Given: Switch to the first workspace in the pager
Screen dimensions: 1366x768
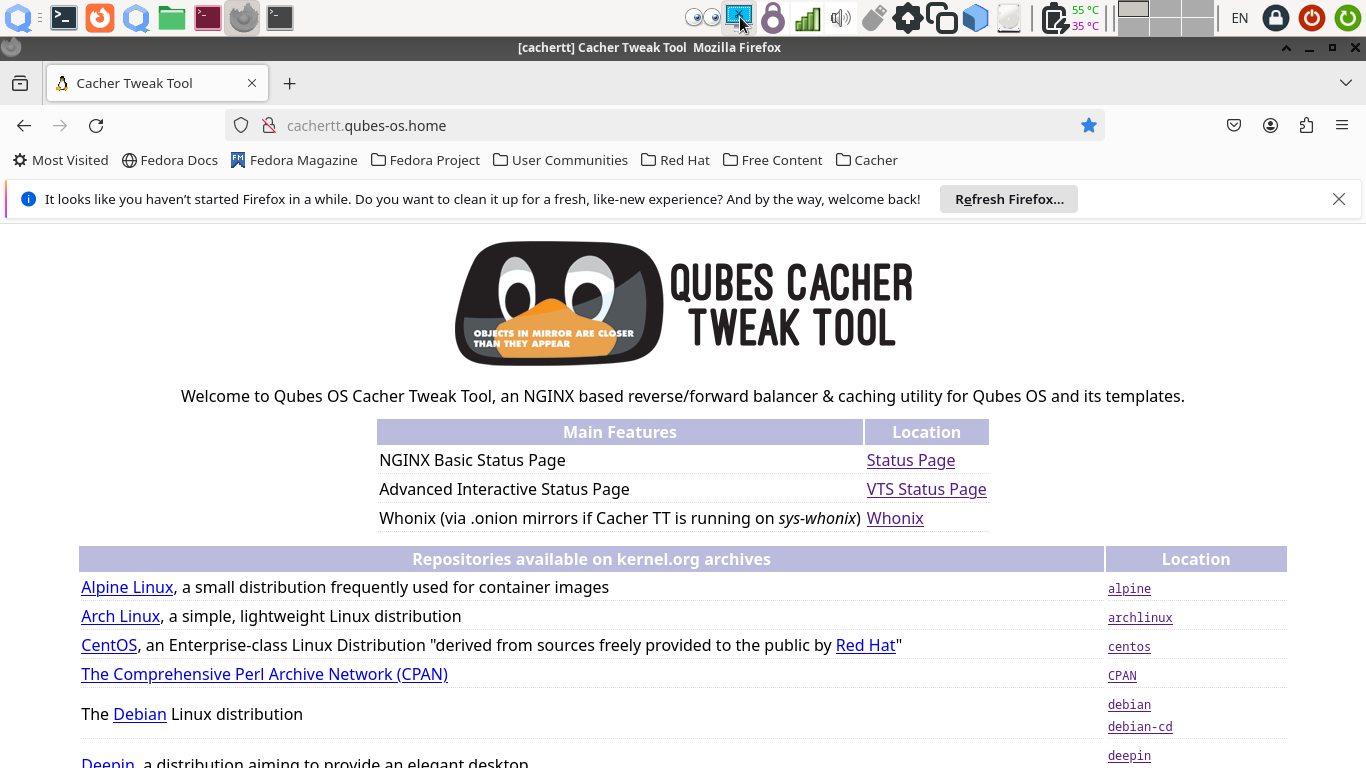Looking at the screenshot, I should (x=1133, y=9).
